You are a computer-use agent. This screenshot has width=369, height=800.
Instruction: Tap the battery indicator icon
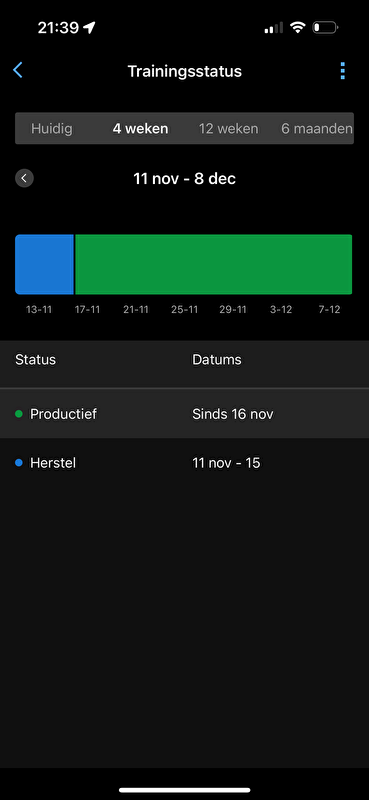[325, 28]
